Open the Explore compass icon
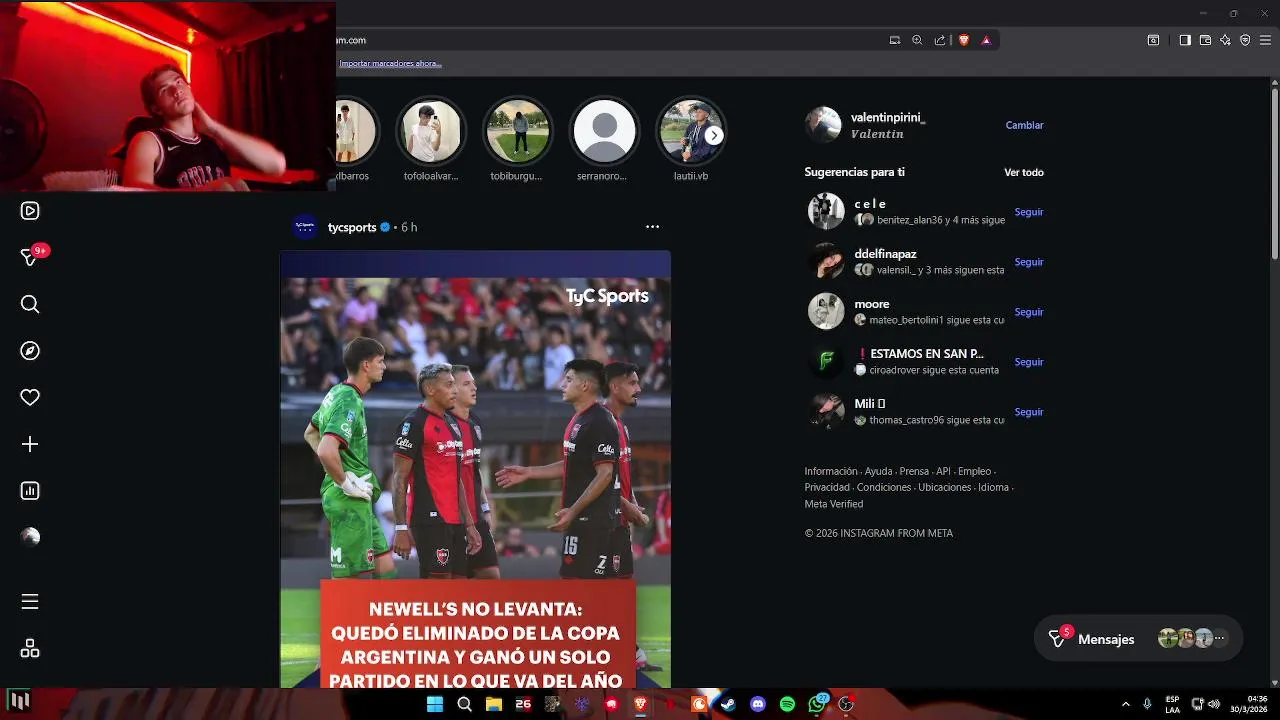 click(30, 351)
